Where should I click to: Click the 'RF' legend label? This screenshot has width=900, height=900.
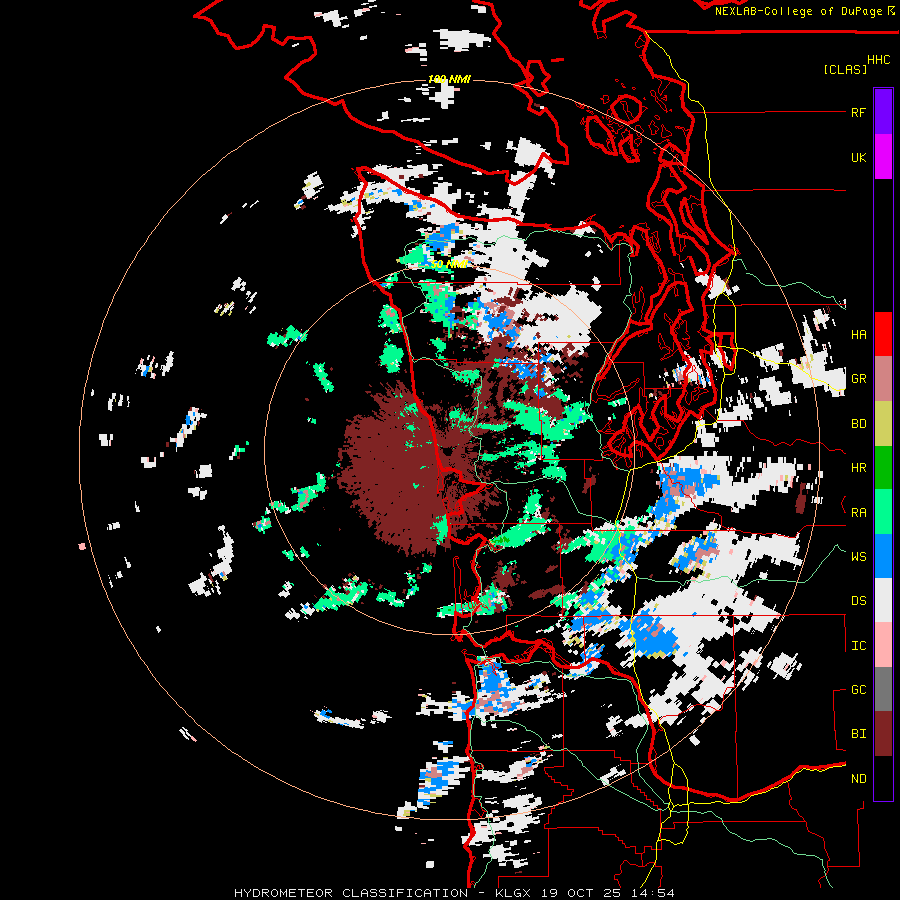pyautogui.click(x=858, y=112)
